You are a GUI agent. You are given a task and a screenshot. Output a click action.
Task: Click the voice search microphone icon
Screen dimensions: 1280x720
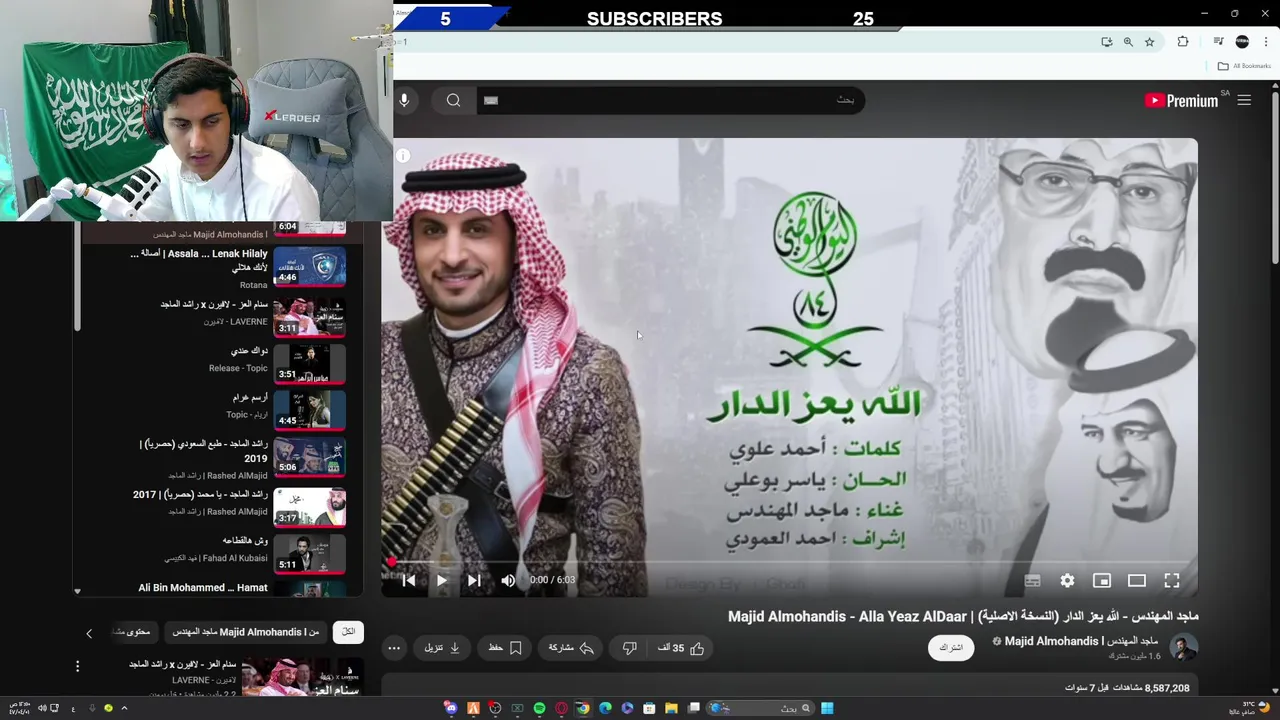tap(404, 100)
